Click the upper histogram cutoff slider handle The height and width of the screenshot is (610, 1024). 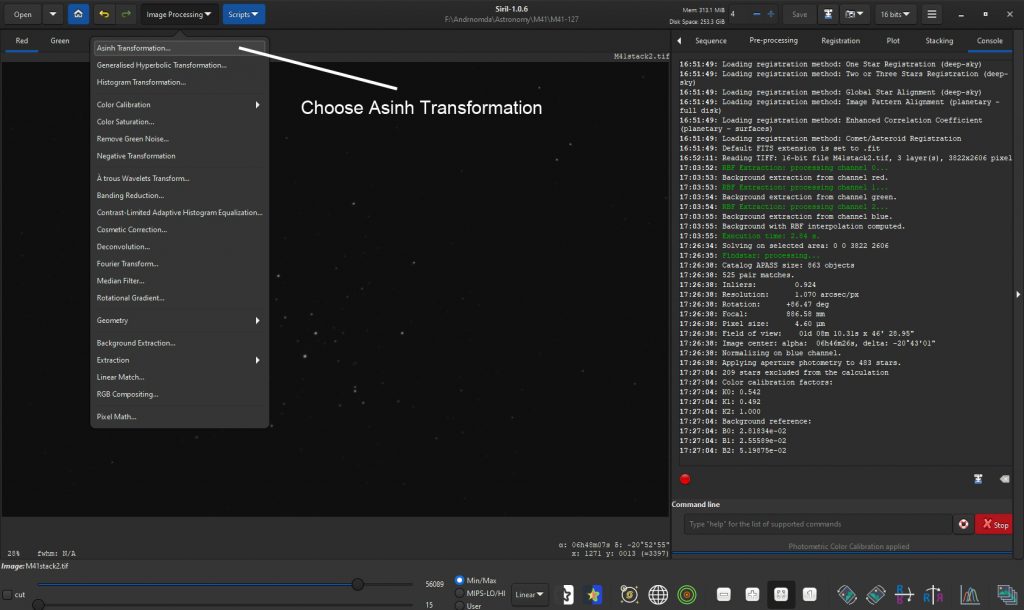(x=358, y=584)
